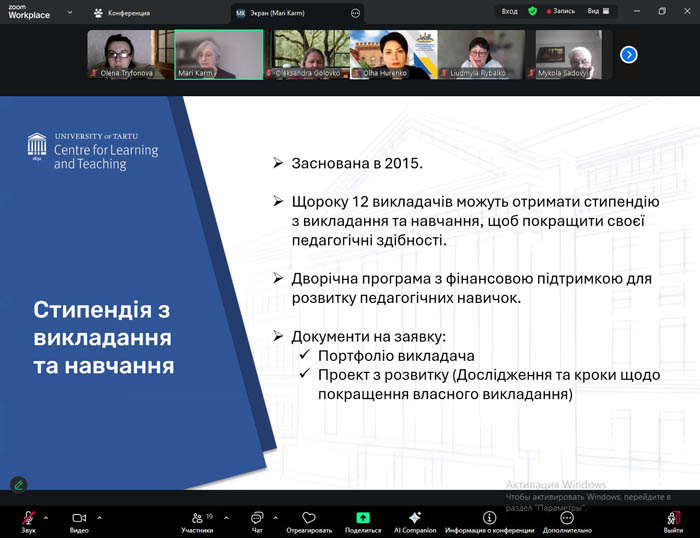The image size is (700, 538).
Task: Click the Выйти leave meeting button
Action: point(673,519)
